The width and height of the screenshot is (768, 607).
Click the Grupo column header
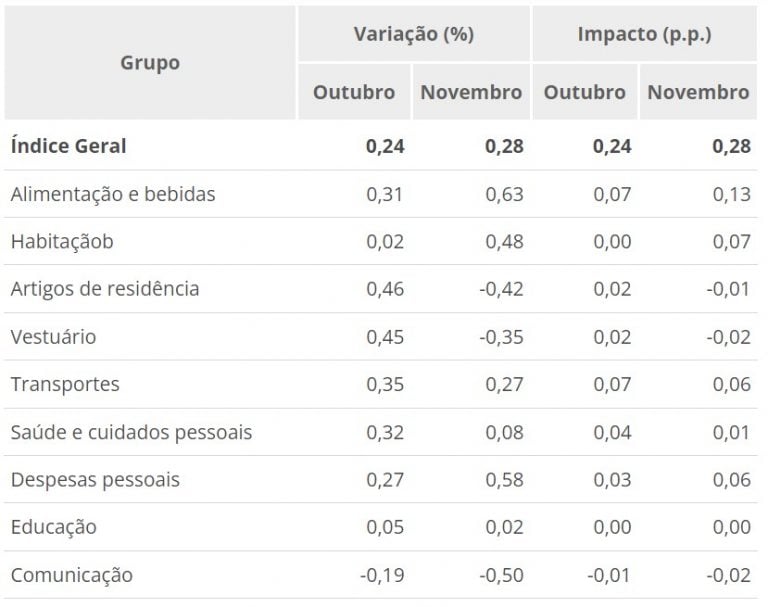[150, 63]
